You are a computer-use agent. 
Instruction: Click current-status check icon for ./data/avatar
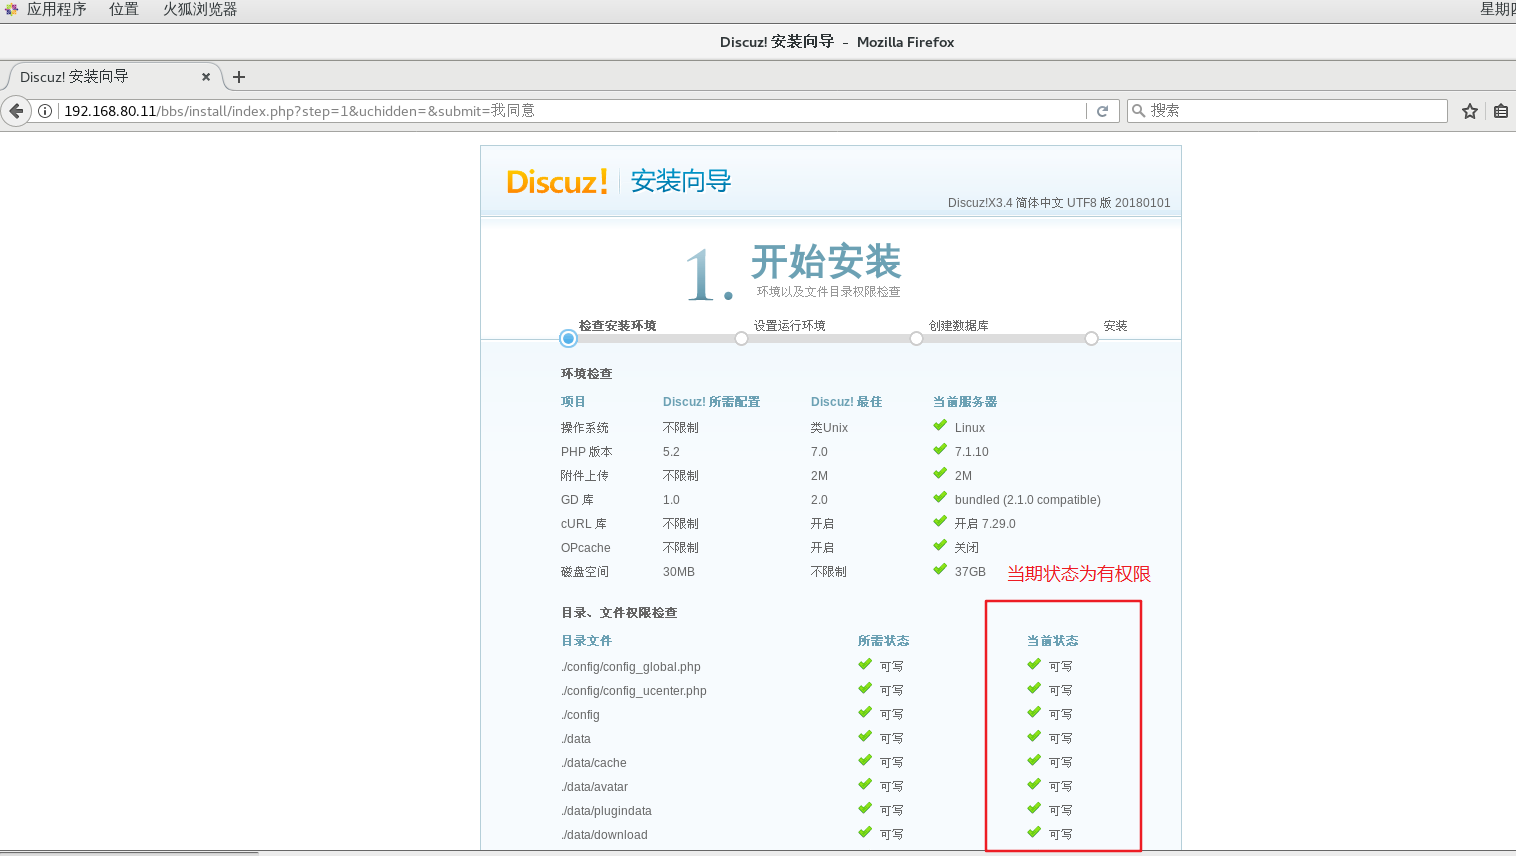pos(1034,785)
